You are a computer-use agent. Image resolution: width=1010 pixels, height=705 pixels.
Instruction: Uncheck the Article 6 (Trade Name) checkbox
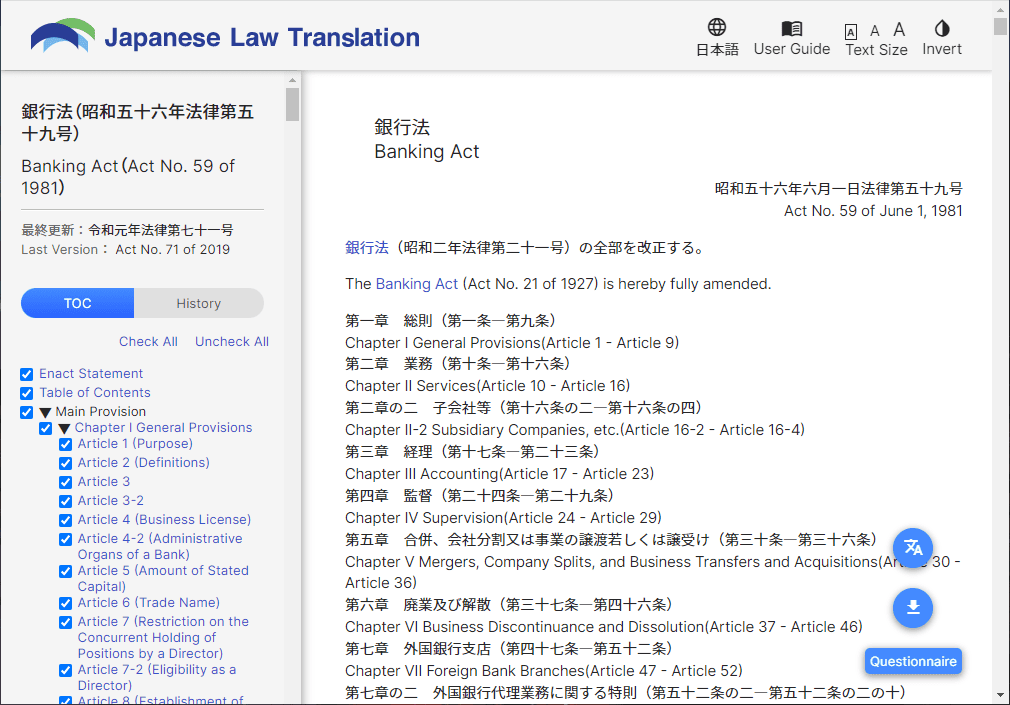tap(65, 604)
